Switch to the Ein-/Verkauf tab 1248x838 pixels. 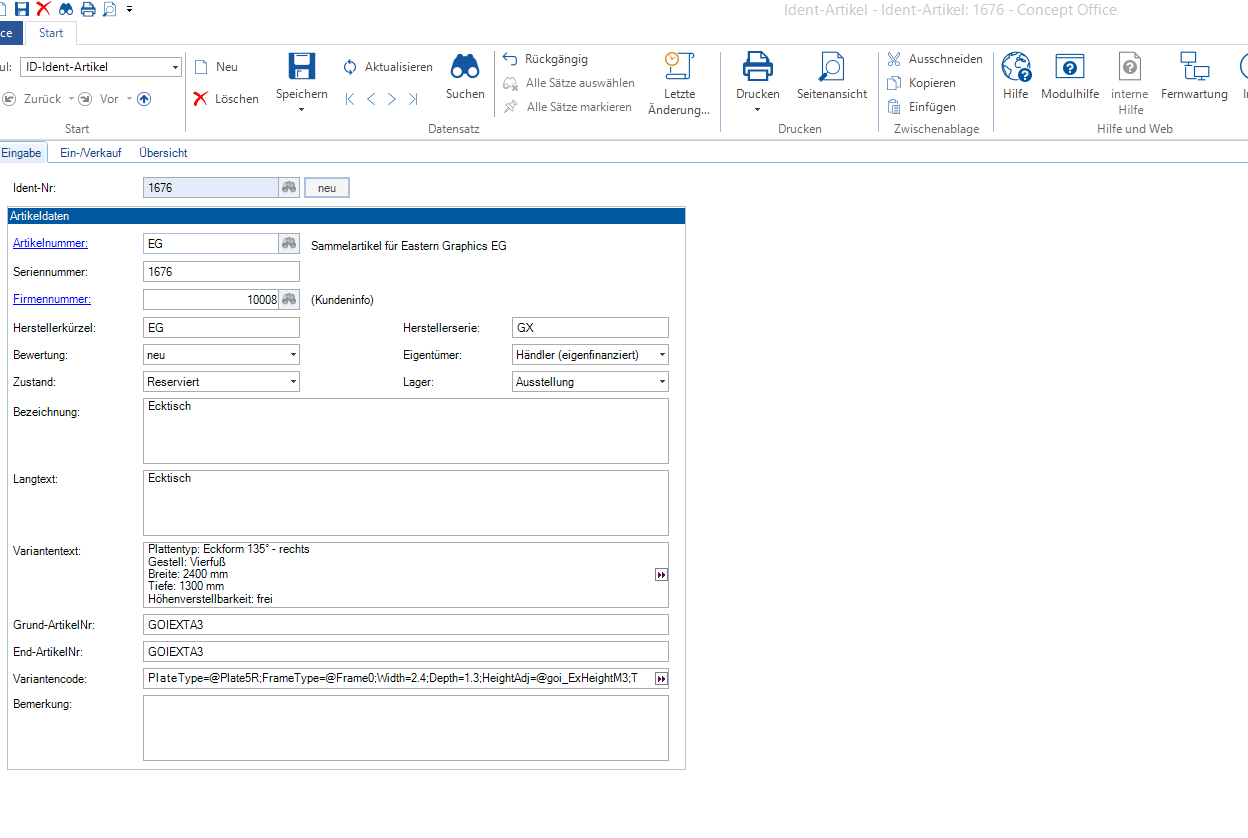[x=91, y=153]
